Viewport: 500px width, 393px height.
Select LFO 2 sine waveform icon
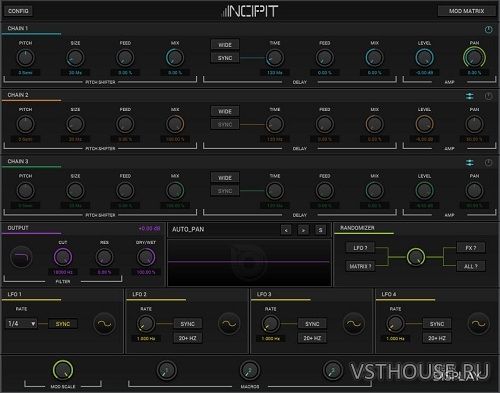pyautogui.click(x=229, y=324)
